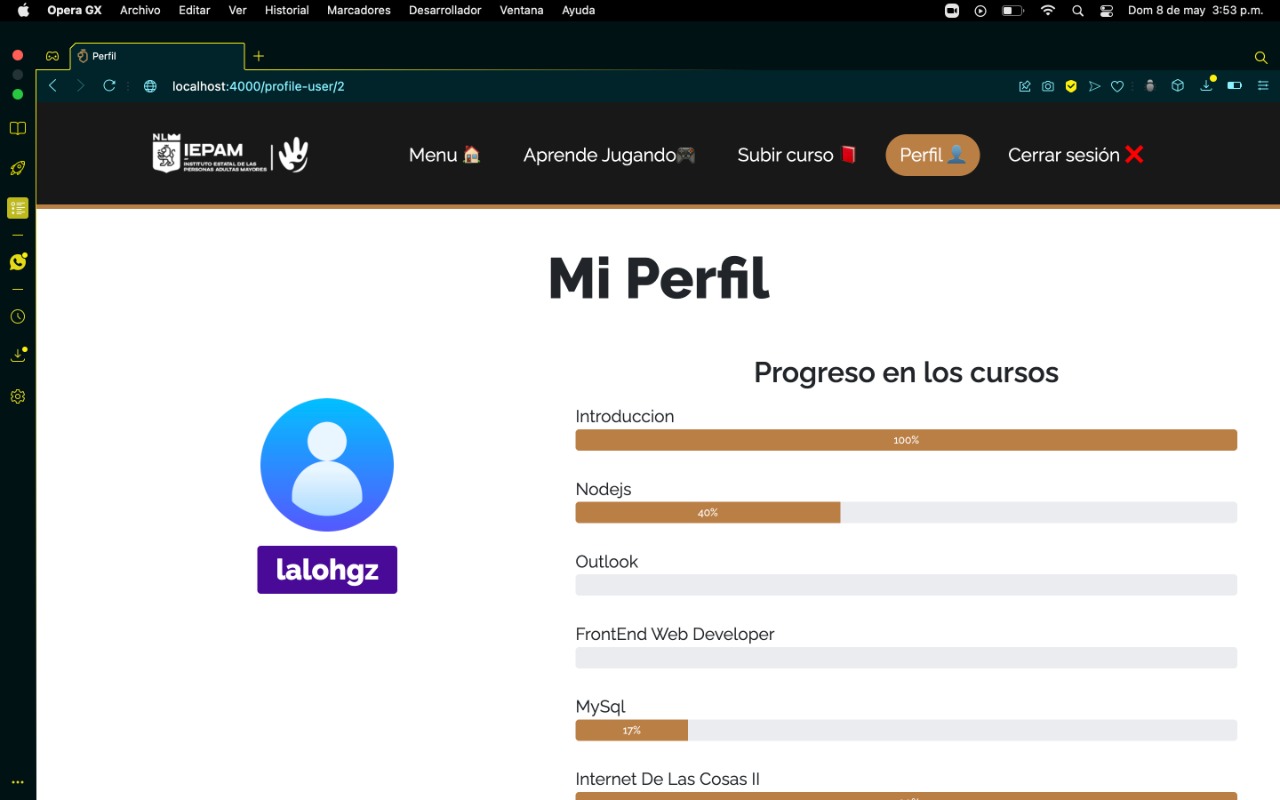Open the Marcadores menu
1280x800 pixels.
click(359, 10)
